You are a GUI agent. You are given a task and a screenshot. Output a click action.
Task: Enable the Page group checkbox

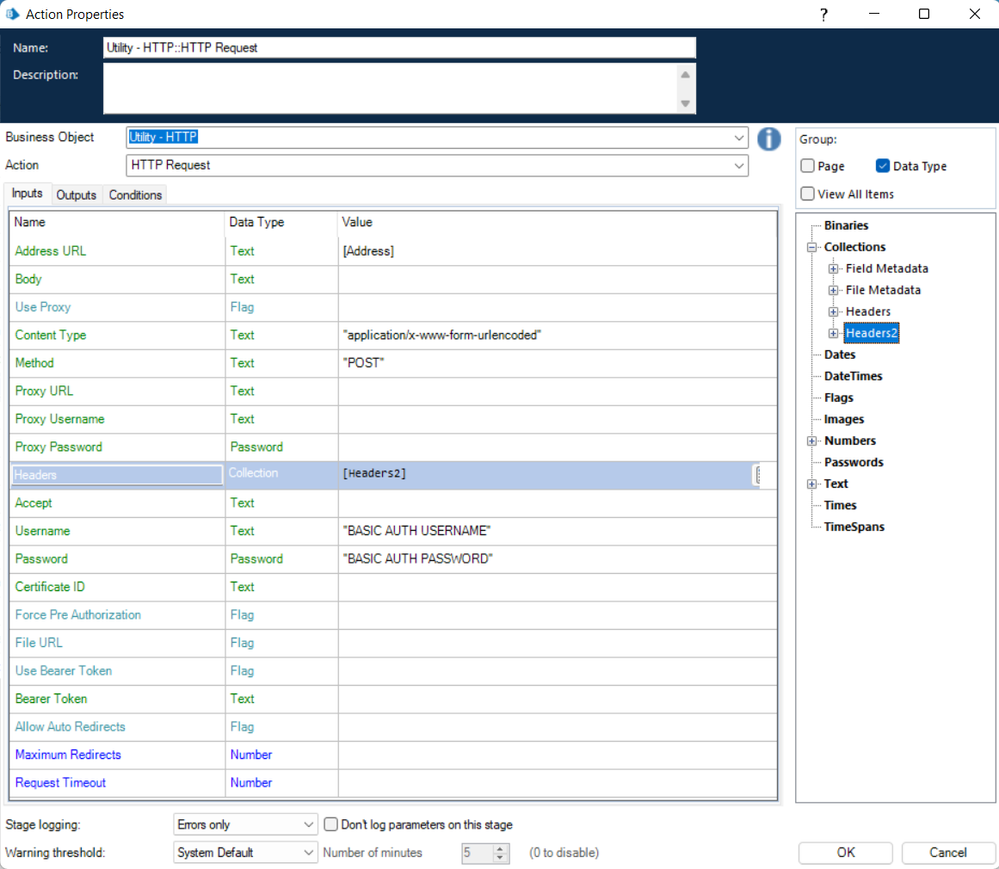[x=808, y=166]
